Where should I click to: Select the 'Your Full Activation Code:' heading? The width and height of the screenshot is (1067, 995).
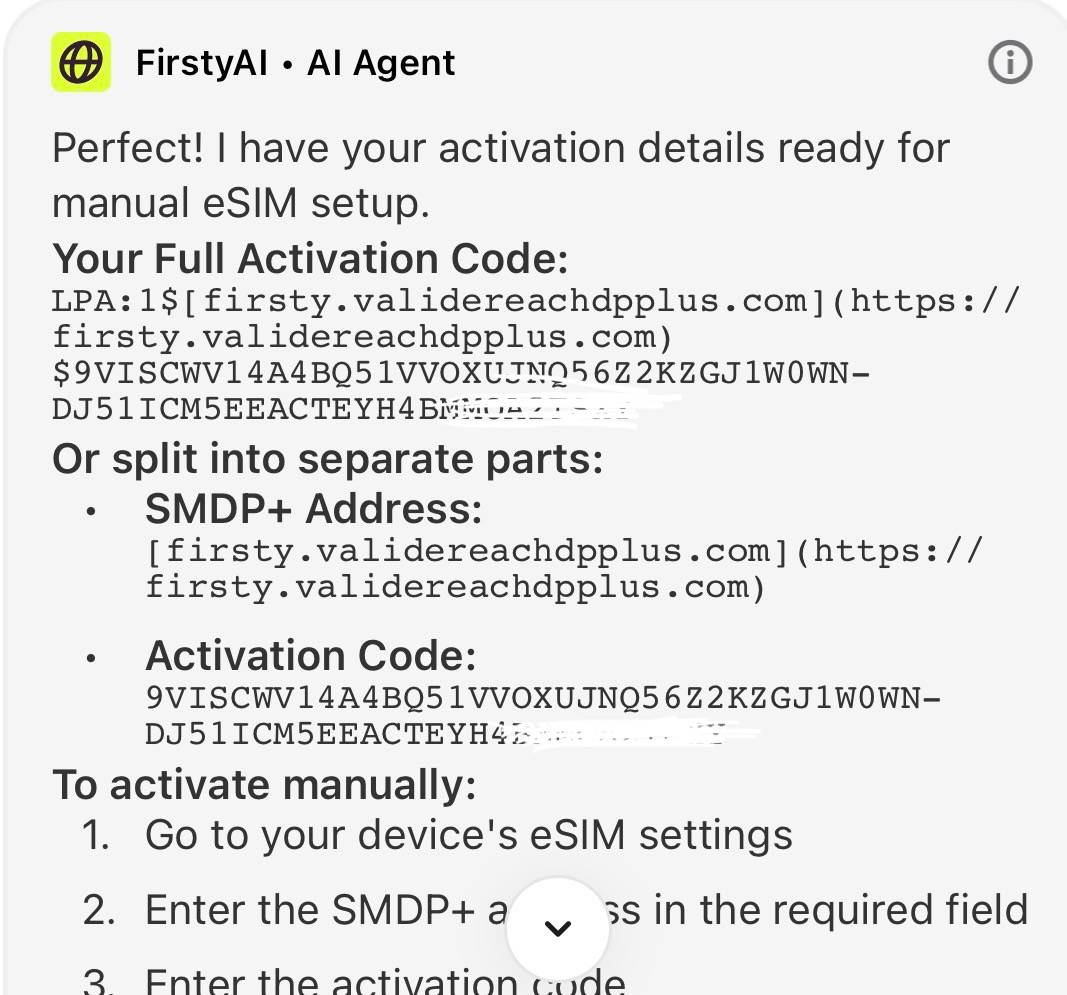[310, 259]
